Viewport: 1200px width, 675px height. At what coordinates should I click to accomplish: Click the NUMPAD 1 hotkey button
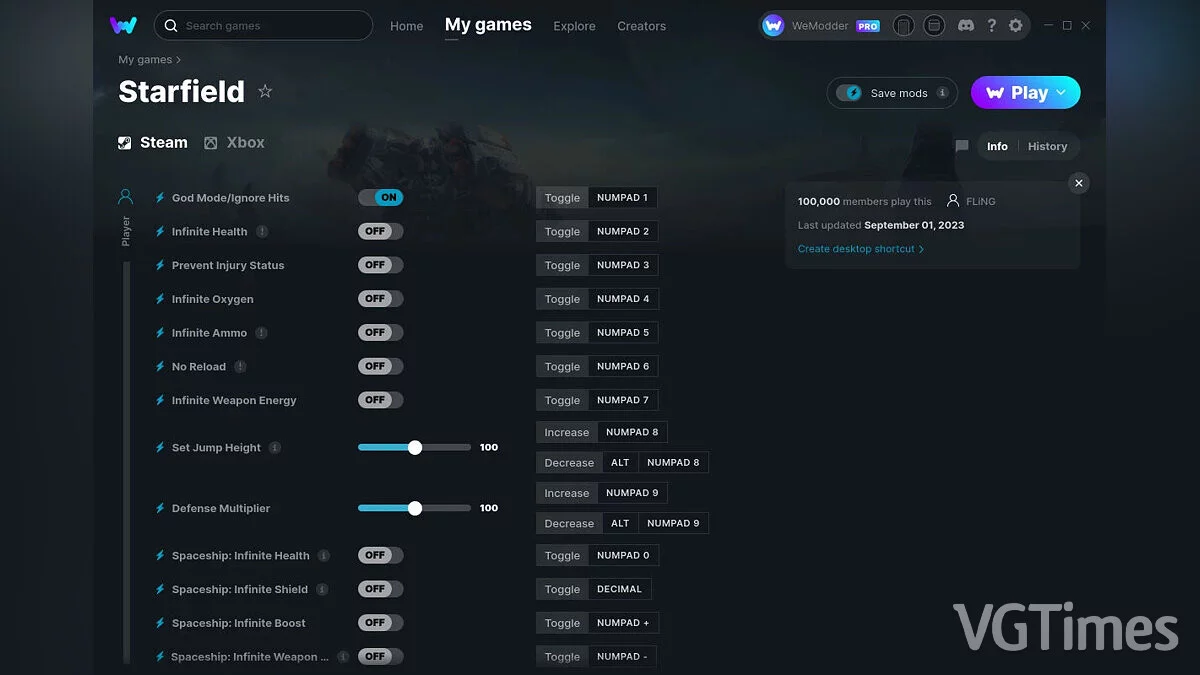(x=622, y=198)
